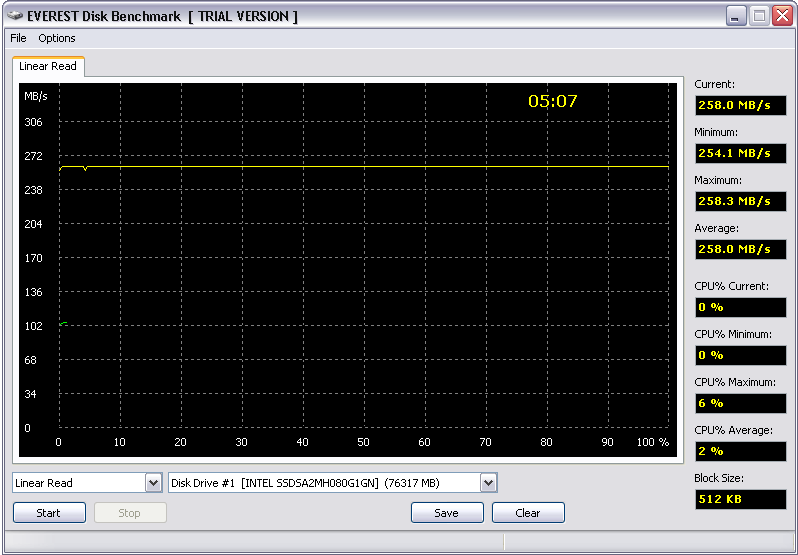
Task: Click the Maximum 258.3 MB/s value box
Action: point(740,201)
